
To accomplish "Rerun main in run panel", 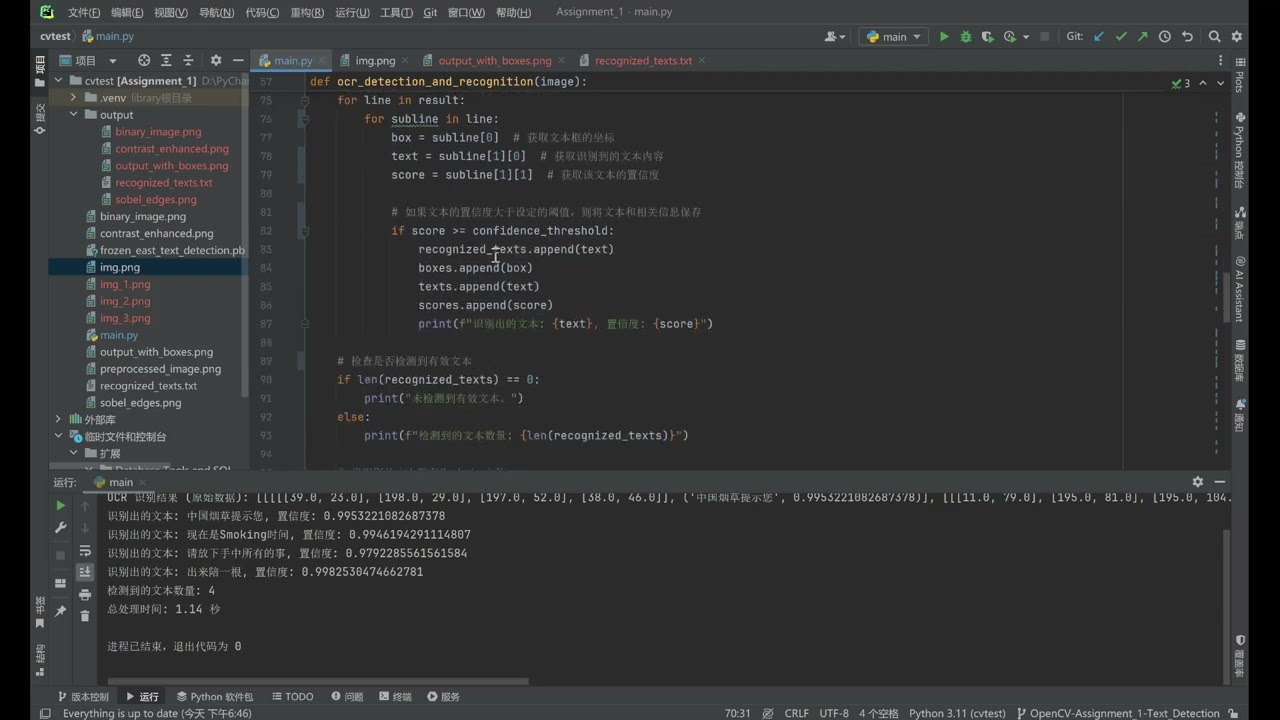I will [60, 506].
